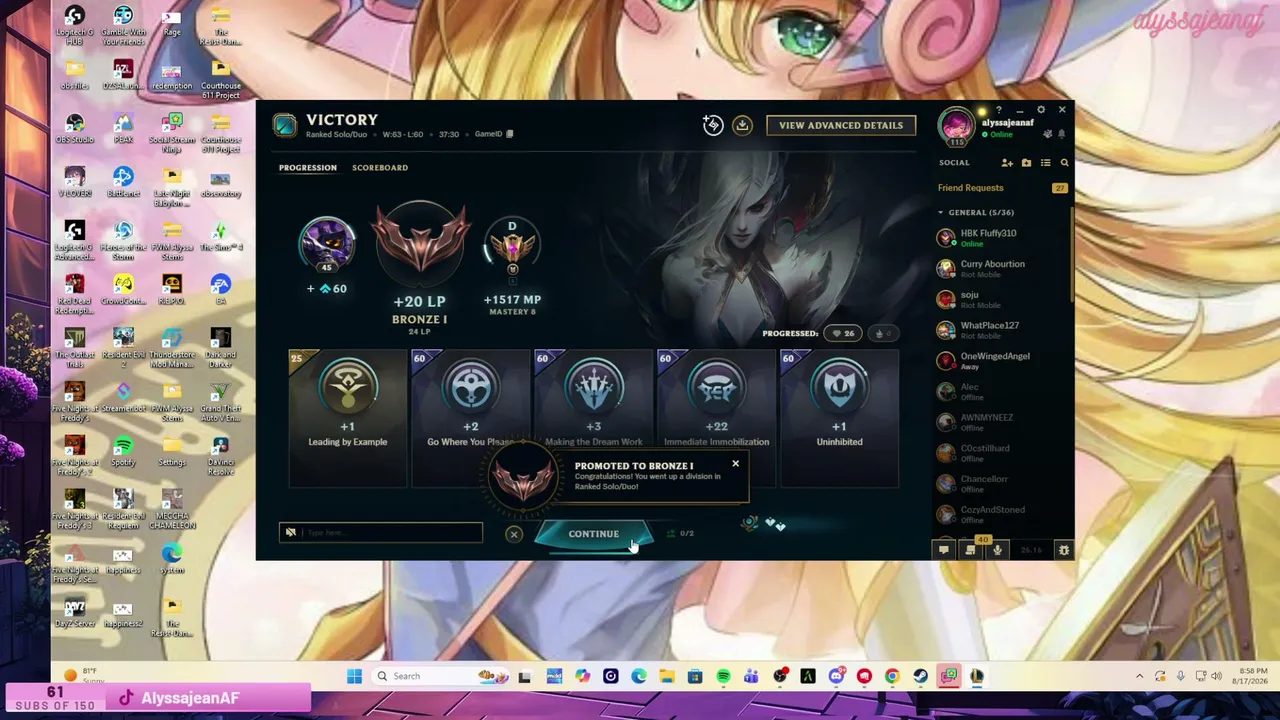Select friend soju in list
Image resolution: width=1280 pixels, height=720 pixels.
click(1002, 299)
